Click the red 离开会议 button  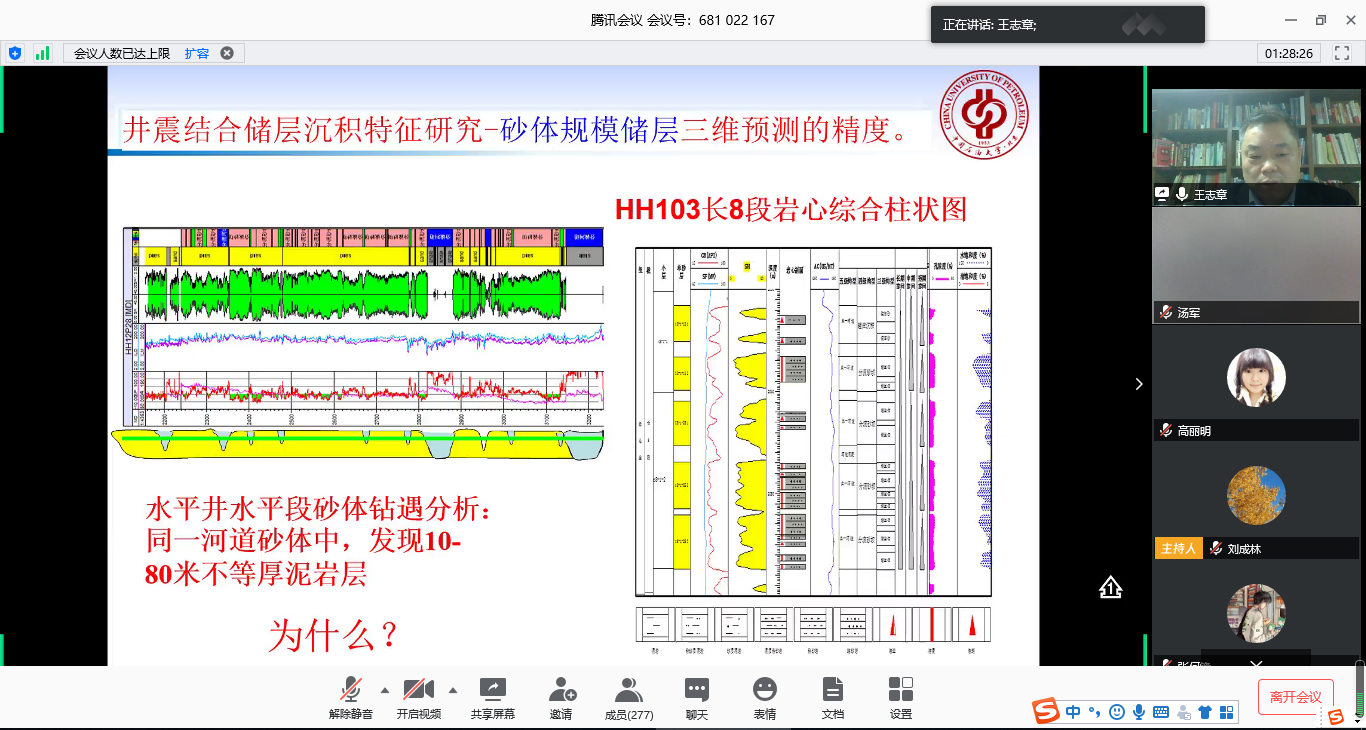(1295, 697)
